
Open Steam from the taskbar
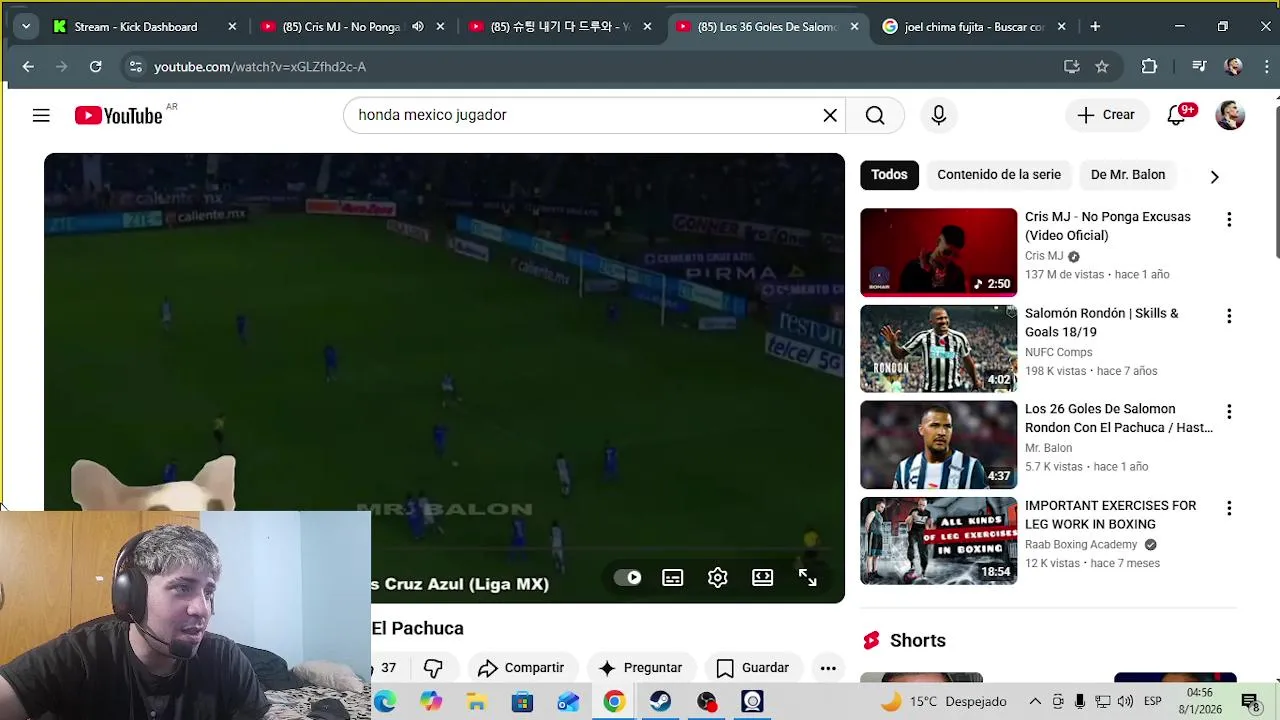pos(660,702)
